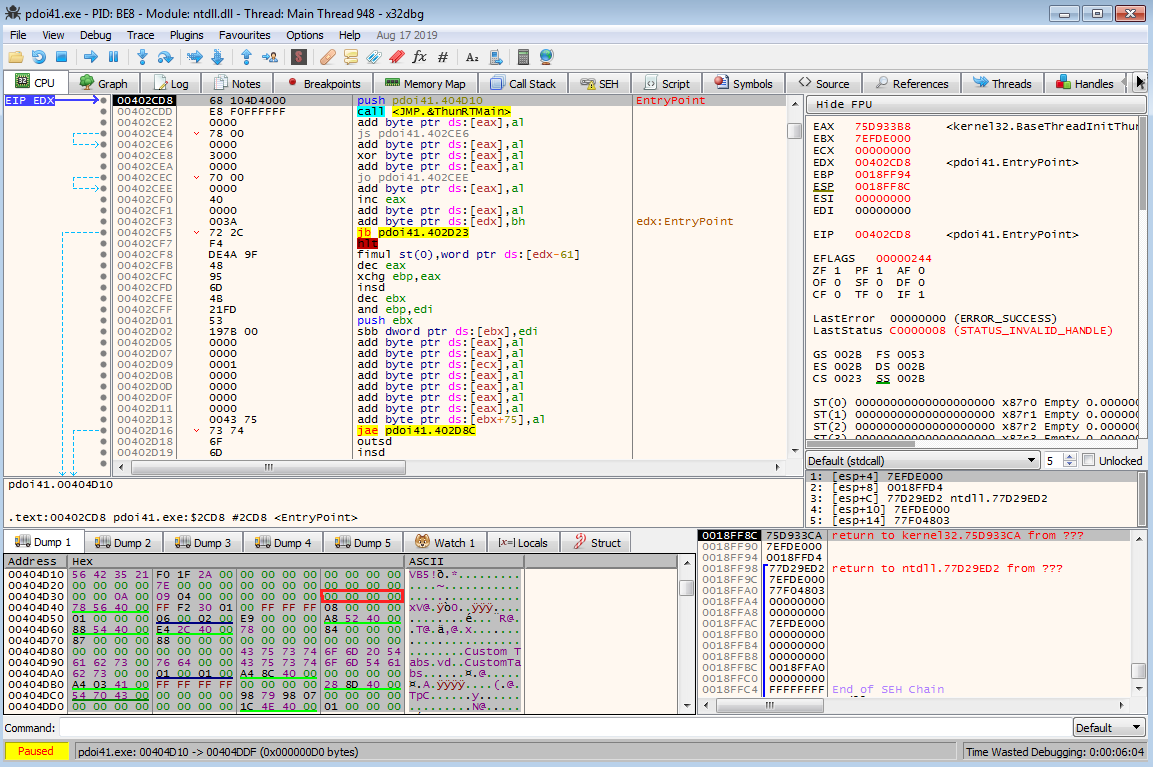Screen dimensions: 1153x767
Task: Open the Patches band-aid icon
Action: 327,57
